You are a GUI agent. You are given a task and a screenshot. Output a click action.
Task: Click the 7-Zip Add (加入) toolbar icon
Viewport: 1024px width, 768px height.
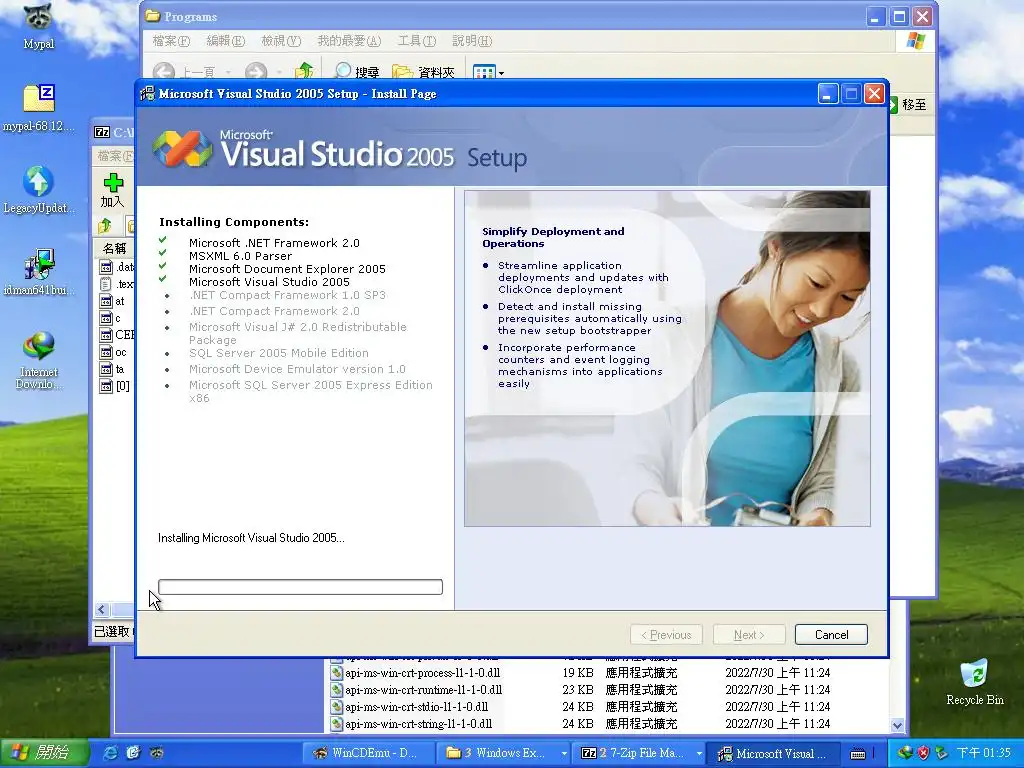tap(112, 190)
